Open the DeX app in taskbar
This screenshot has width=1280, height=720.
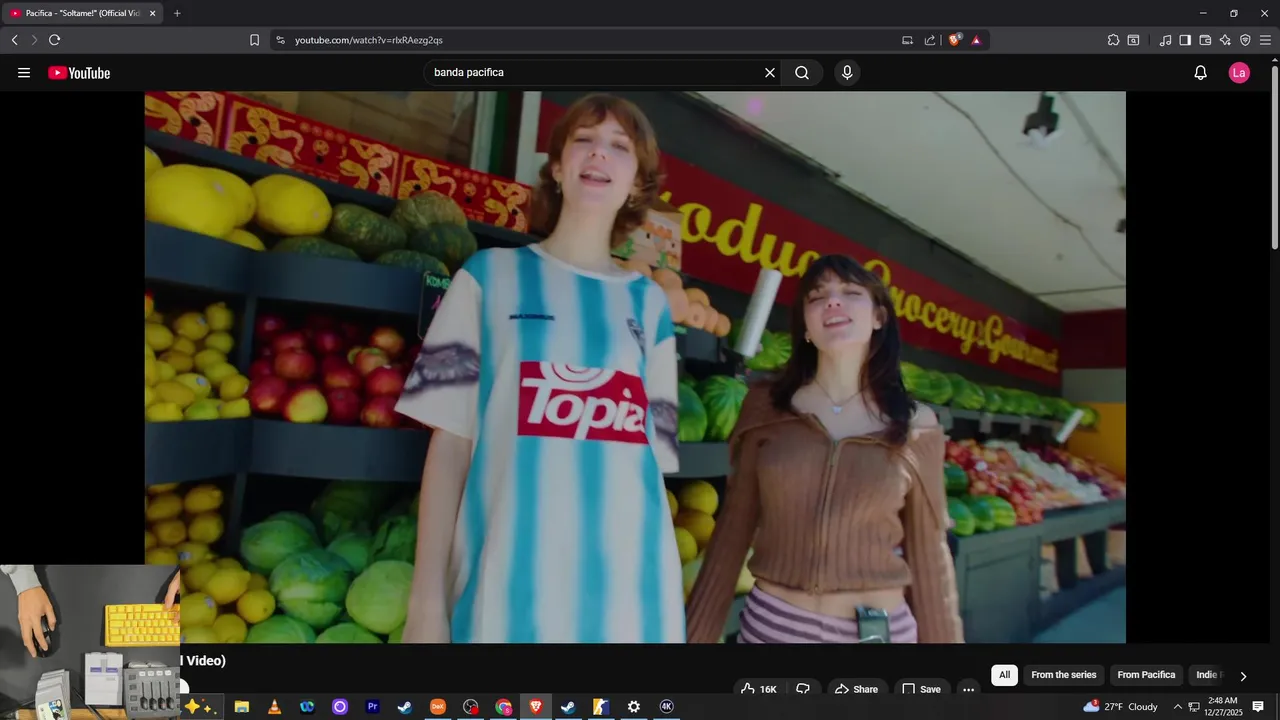(x=438, y=707)
